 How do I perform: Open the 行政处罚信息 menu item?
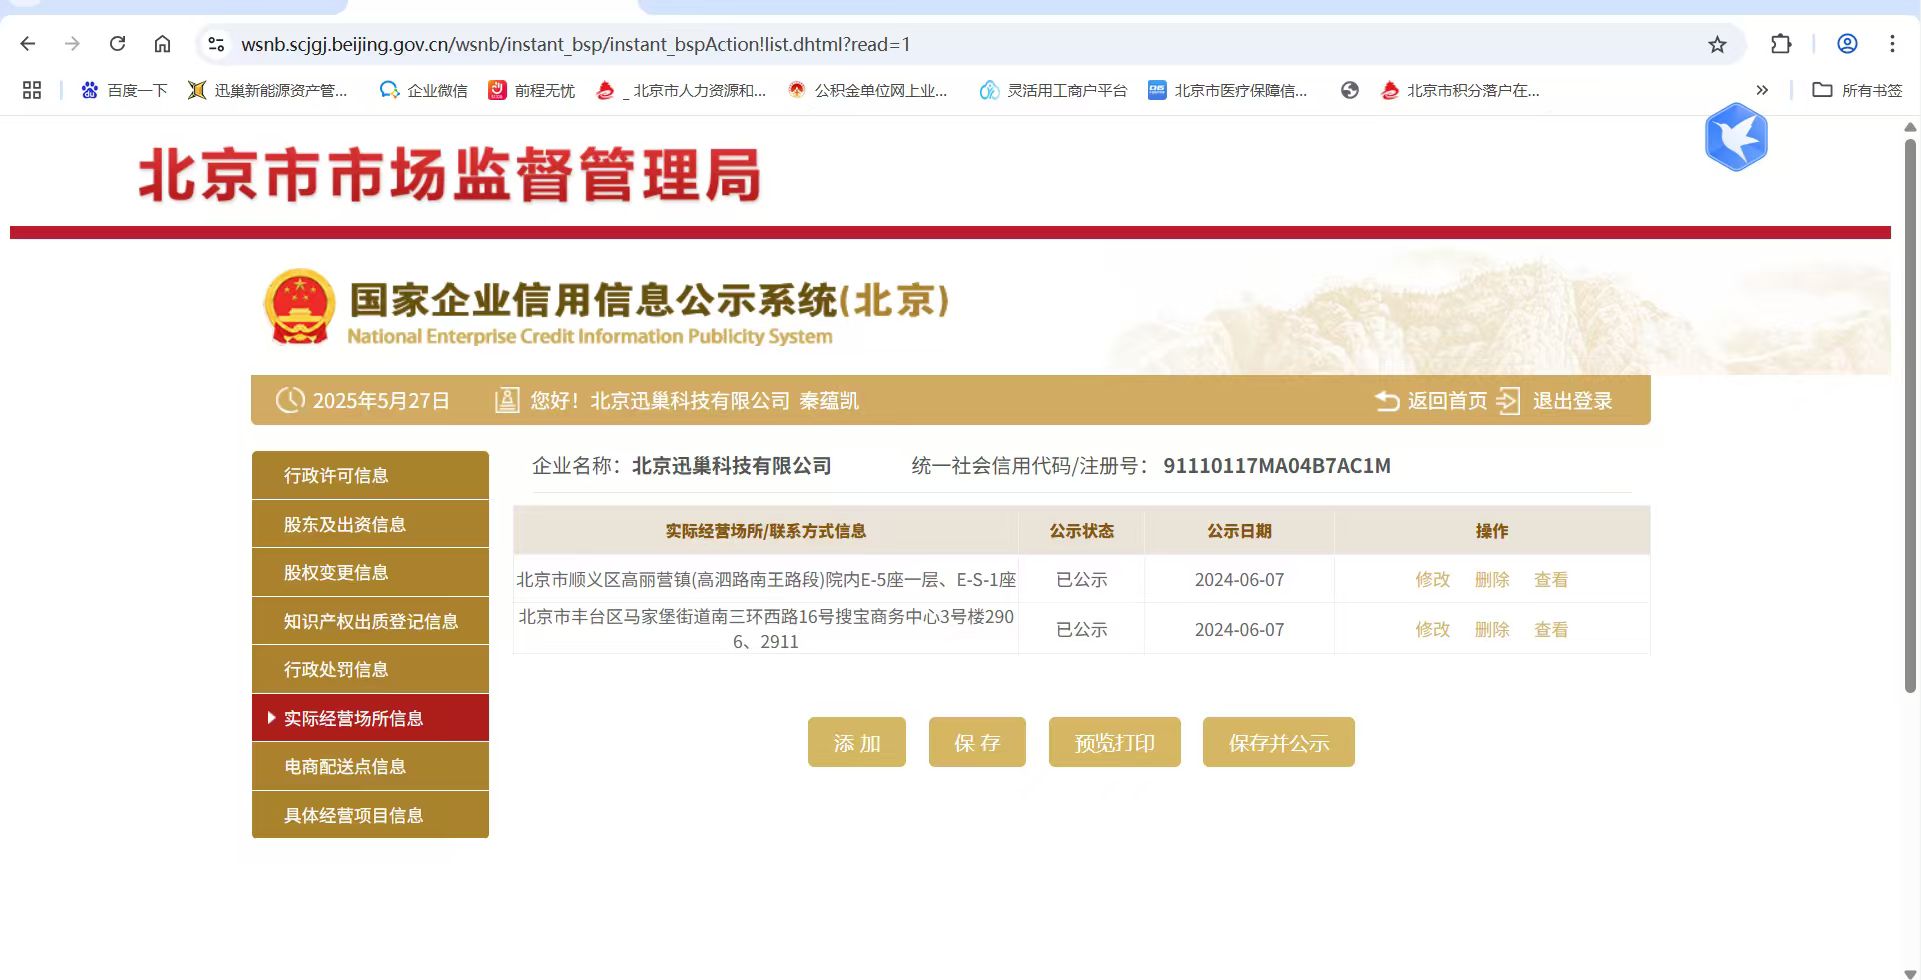pyautogui.click(x=370, y=669)
